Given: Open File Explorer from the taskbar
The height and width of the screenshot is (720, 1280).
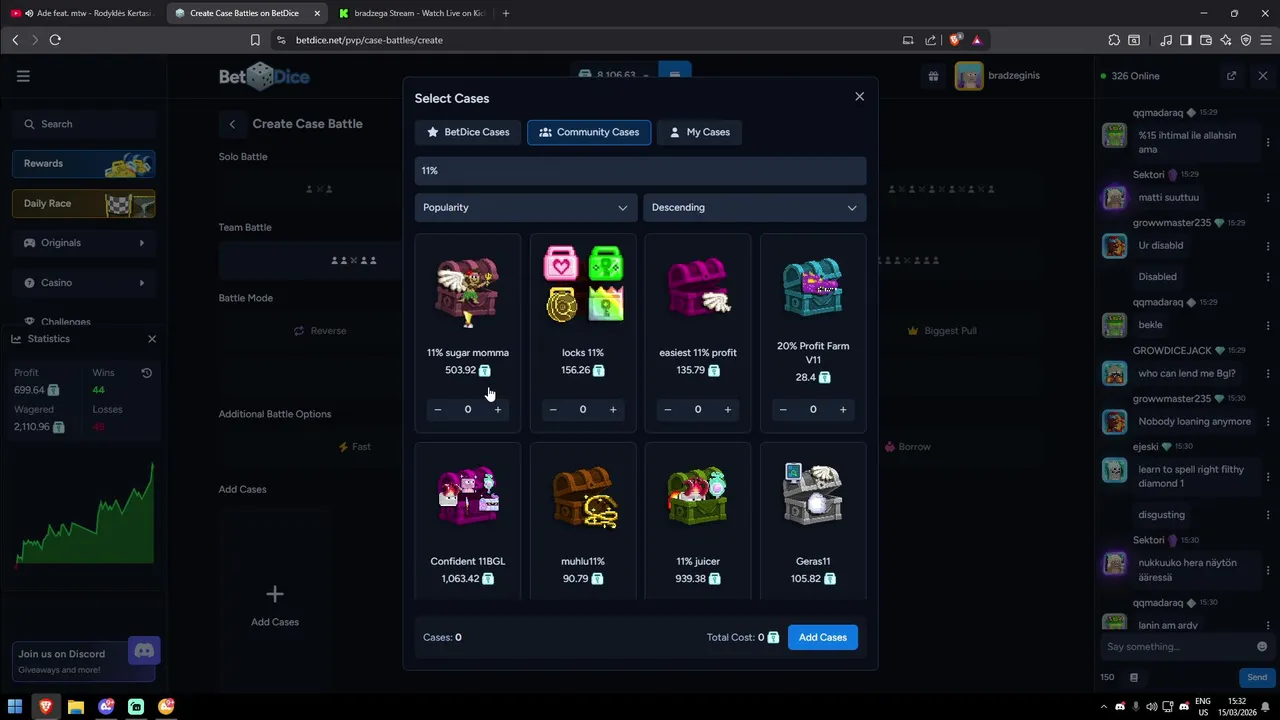Looking at the screenshot, I should [76, 706].
